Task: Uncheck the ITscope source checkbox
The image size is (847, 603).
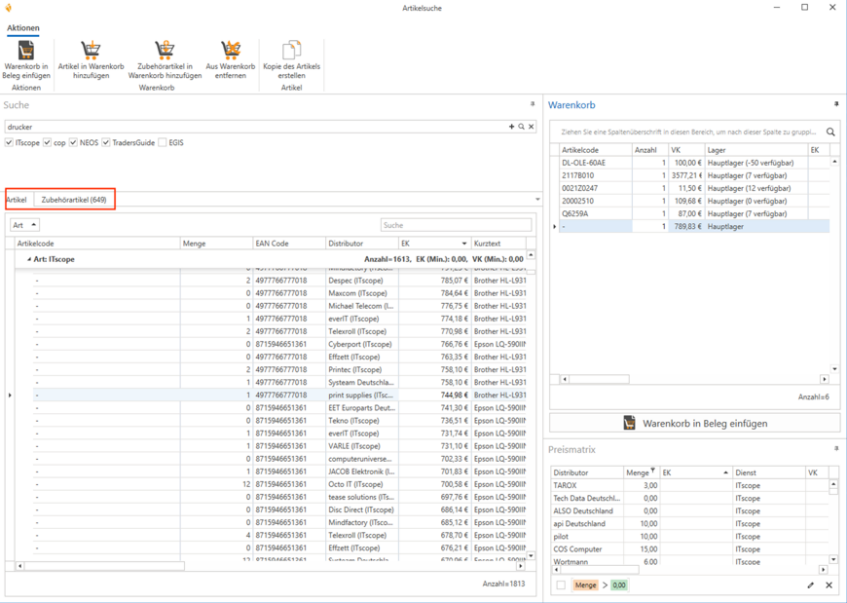Action: 10,143
